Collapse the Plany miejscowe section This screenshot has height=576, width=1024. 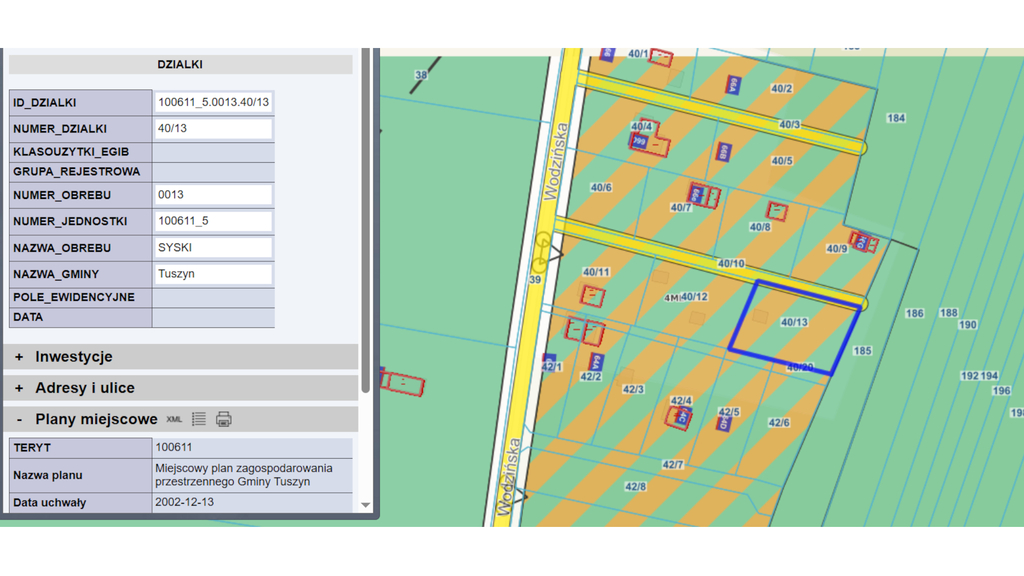click(19, 419)
